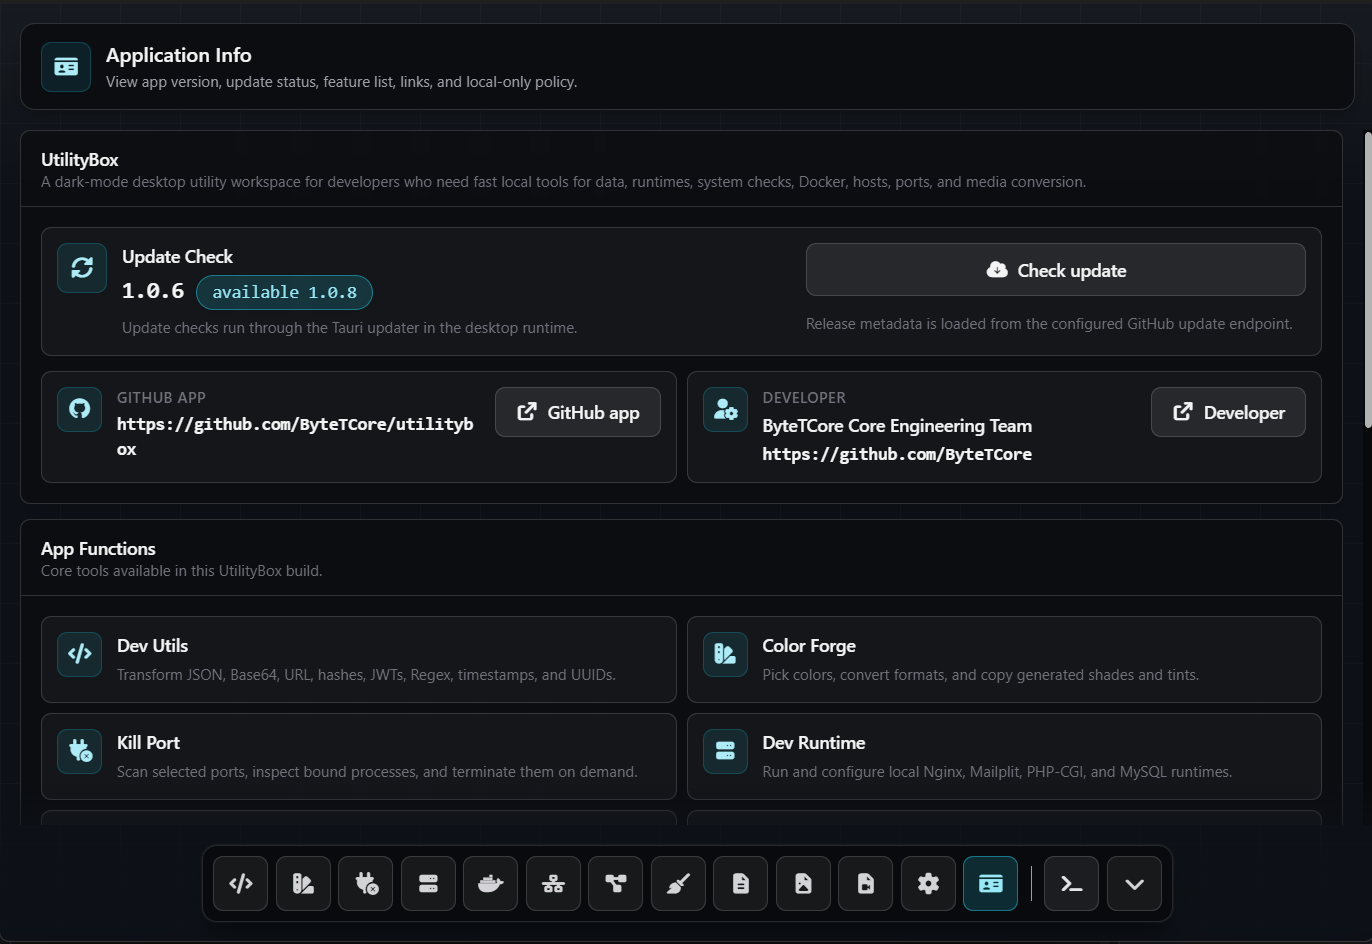Open the GitHub app link button
This screenshot has width=1372, height=944.
click(578, 412)
